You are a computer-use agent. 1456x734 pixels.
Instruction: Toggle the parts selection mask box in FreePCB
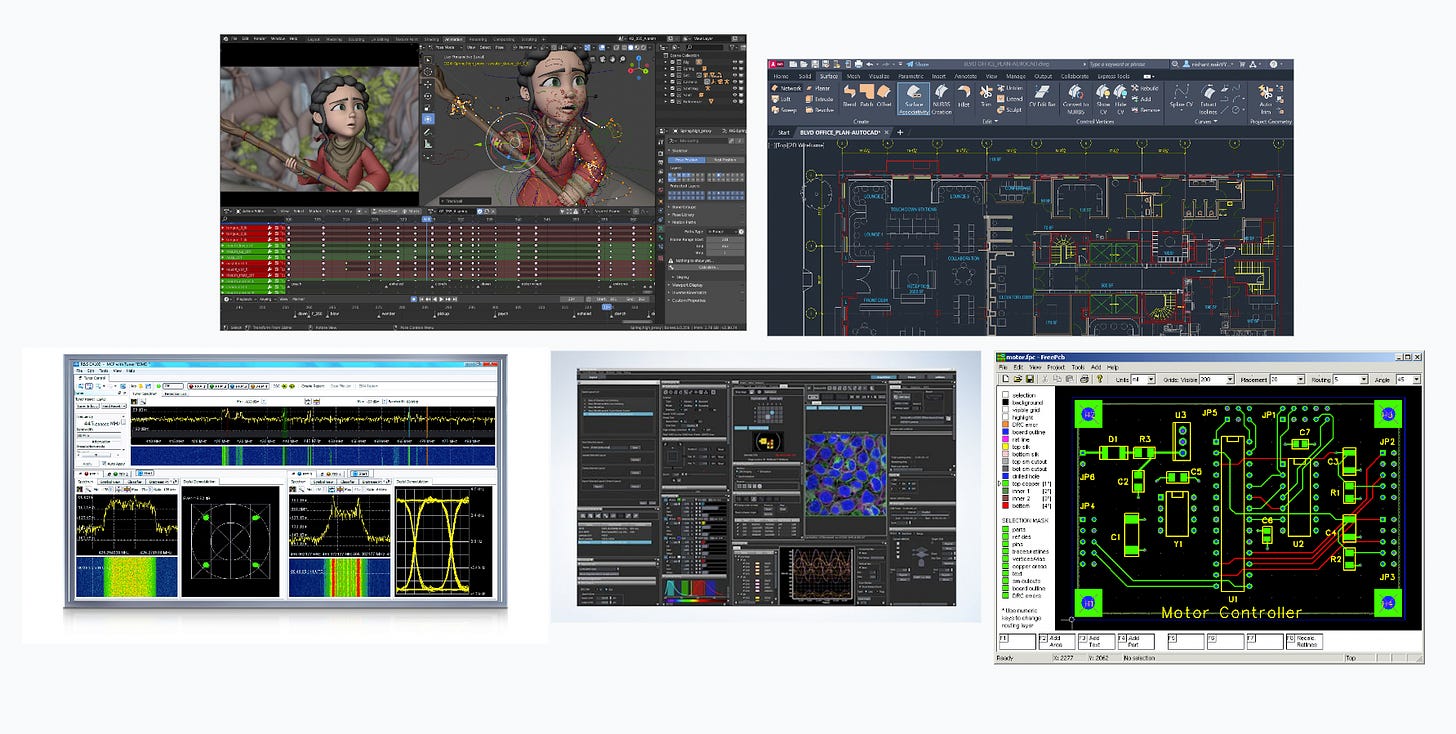tap(1007, 530)
